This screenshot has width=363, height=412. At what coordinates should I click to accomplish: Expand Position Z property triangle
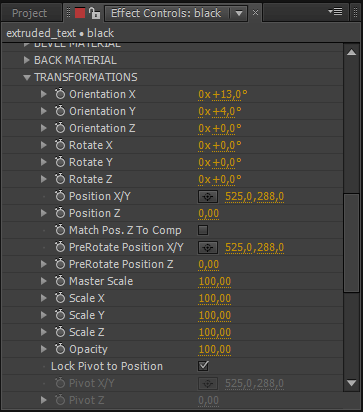click(x=44, y=213)
